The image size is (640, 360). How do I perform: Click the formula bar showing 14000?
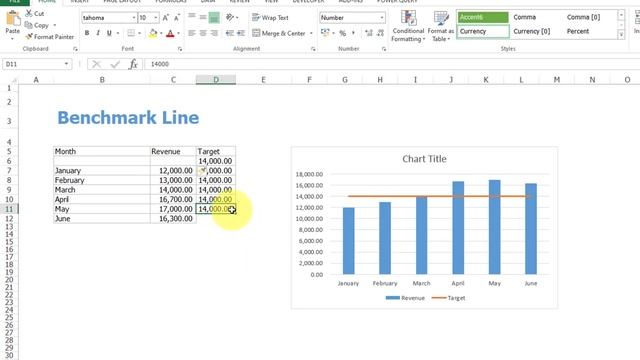392,64
